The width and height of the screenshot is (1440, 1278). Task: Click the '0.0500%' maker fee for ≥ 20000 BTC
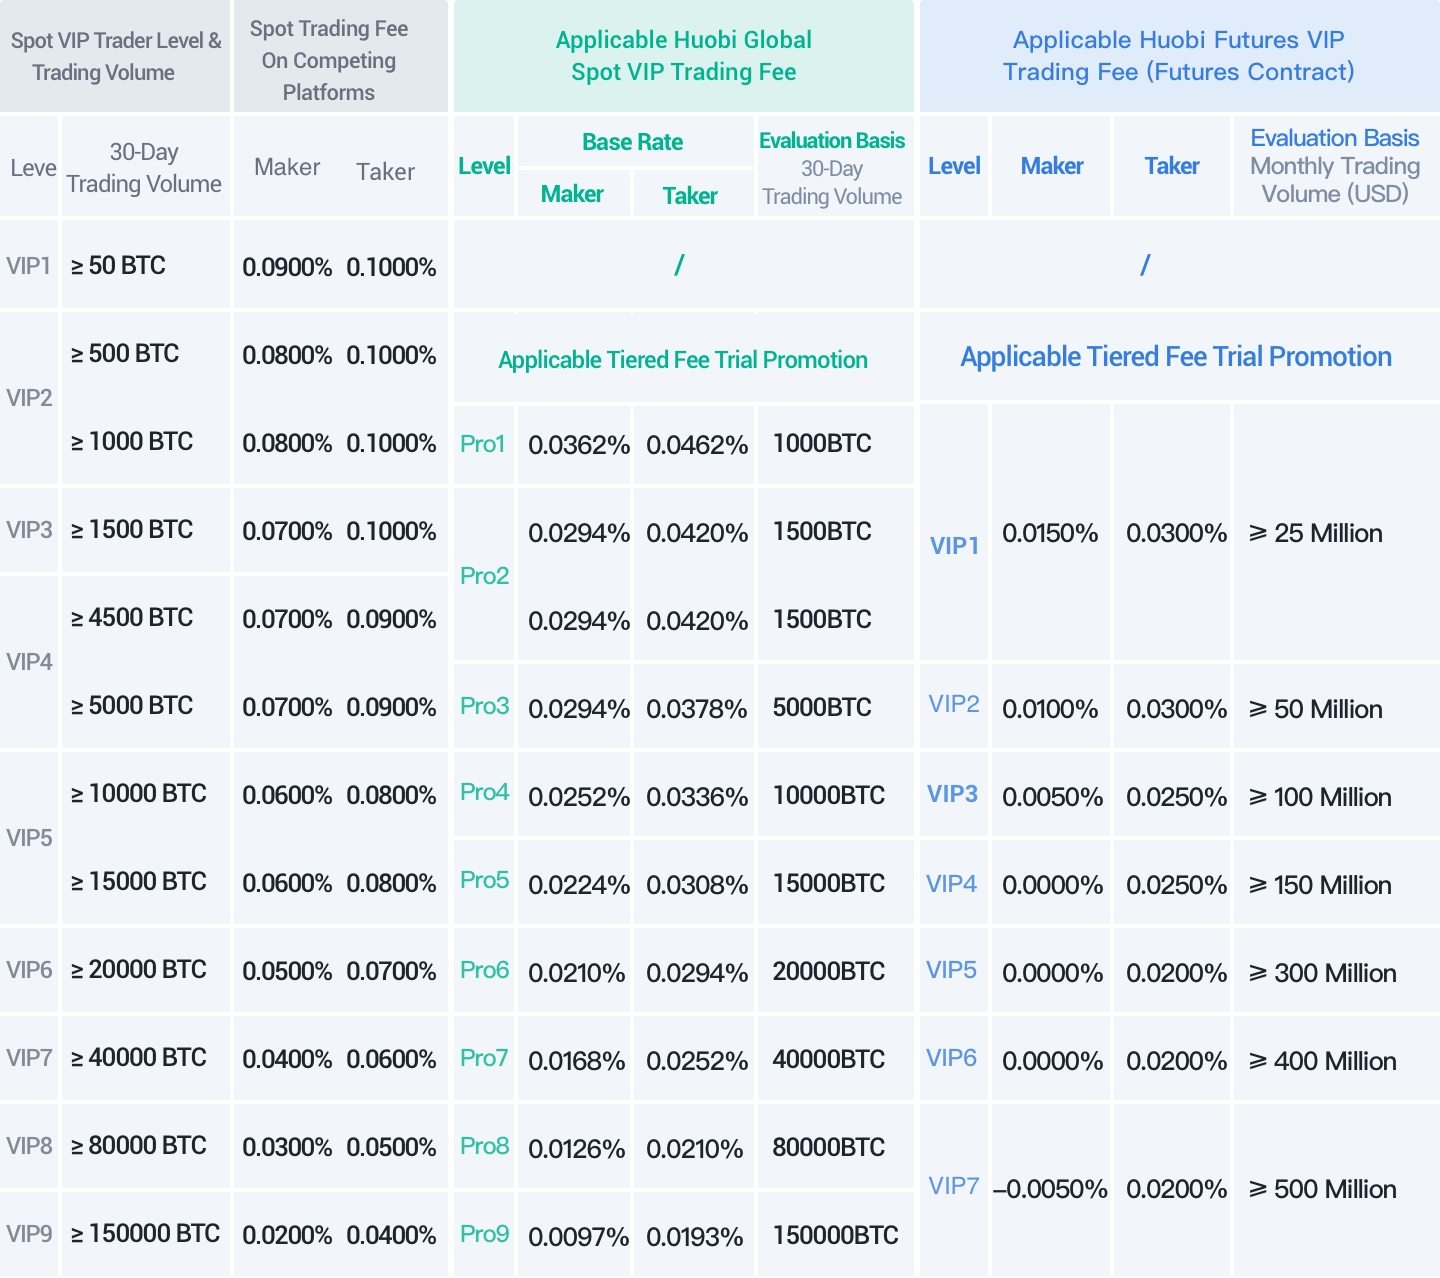click(287, 971)
